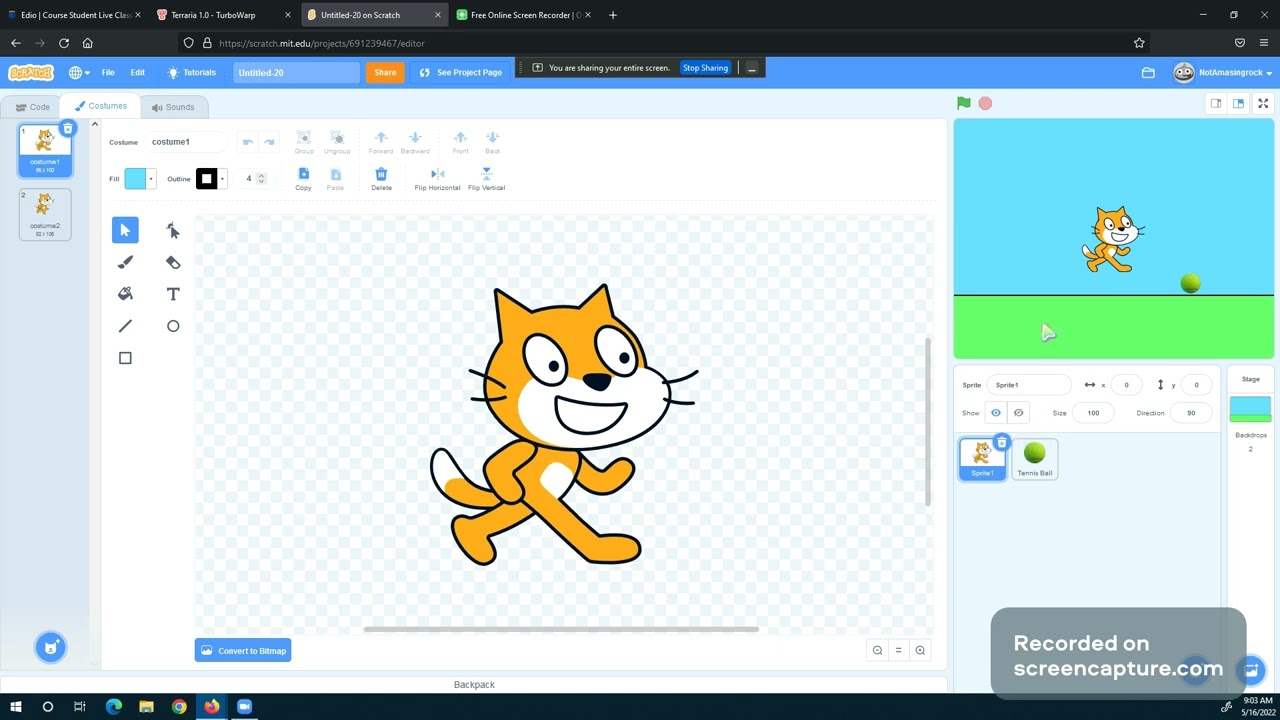Switch to Terraria 1.0 - TurboWarp browser tab
Viewport: 1280px width, 720px height.
pos(222,15)
